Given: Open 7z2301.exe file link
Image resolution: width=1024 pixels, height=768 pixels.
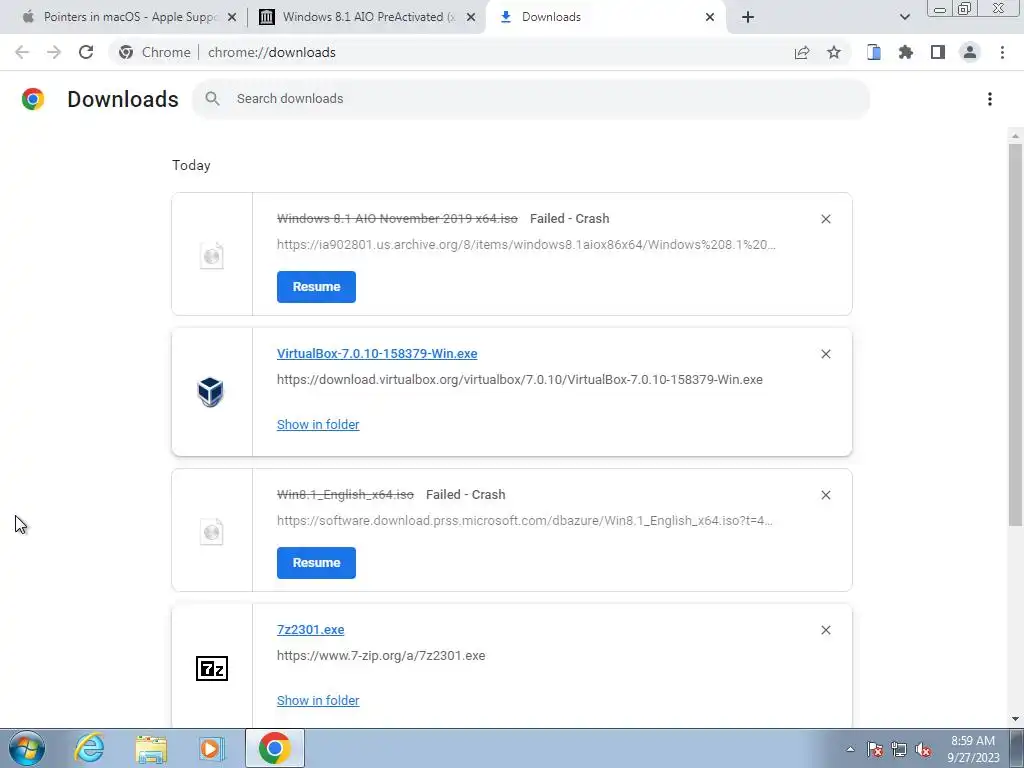Looking at the screenshot, I should pyautogui.click(x=310, y=630).
